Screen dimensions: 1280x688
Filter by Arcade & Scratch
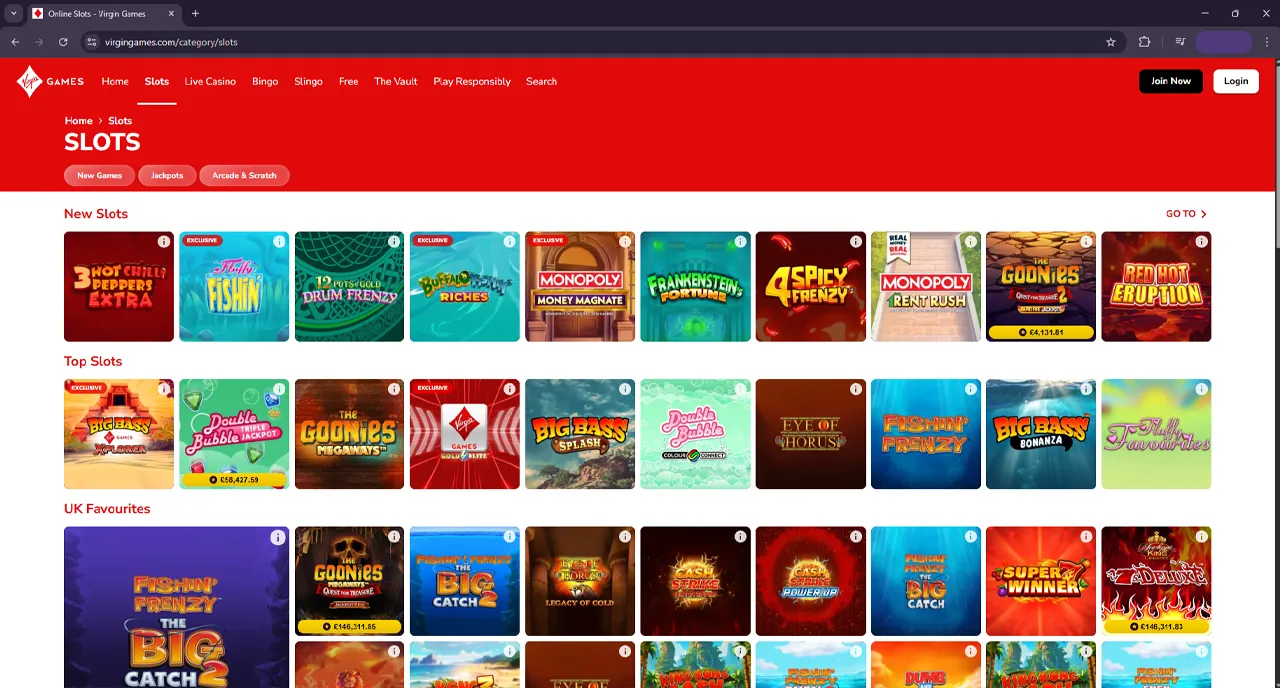244,175
